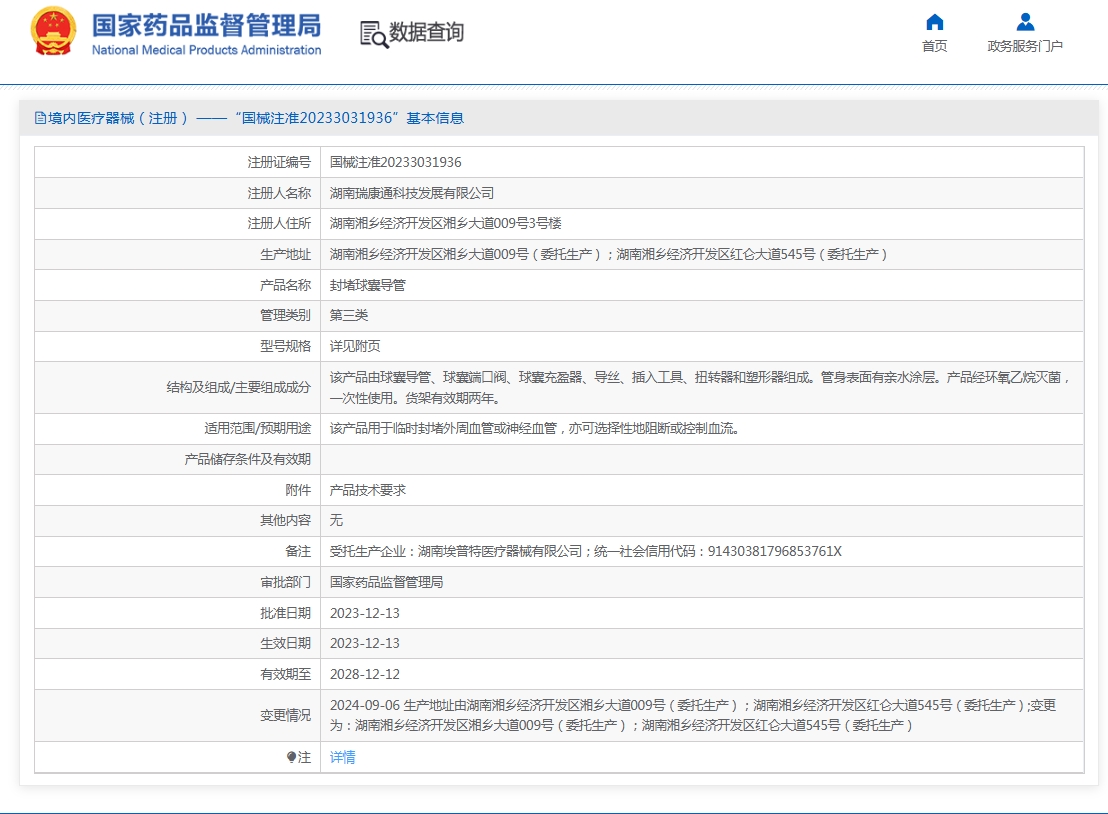Select the 变更情况 2024-09-06 change record
The width and height of the screenshot is (1108, 814).
(692, 715)
